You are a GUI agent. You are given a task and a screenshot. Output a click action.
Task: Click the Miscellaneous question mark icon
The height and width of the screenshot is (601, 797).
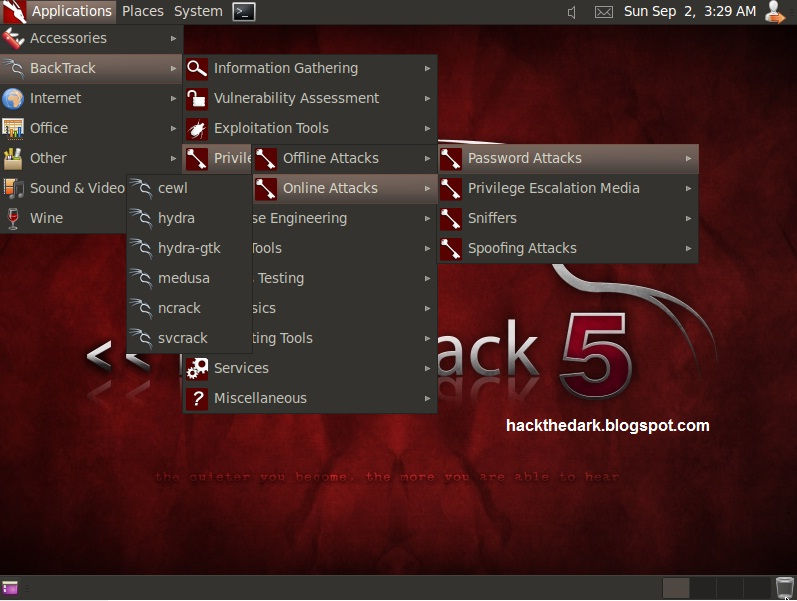click(x=197, y=398)
